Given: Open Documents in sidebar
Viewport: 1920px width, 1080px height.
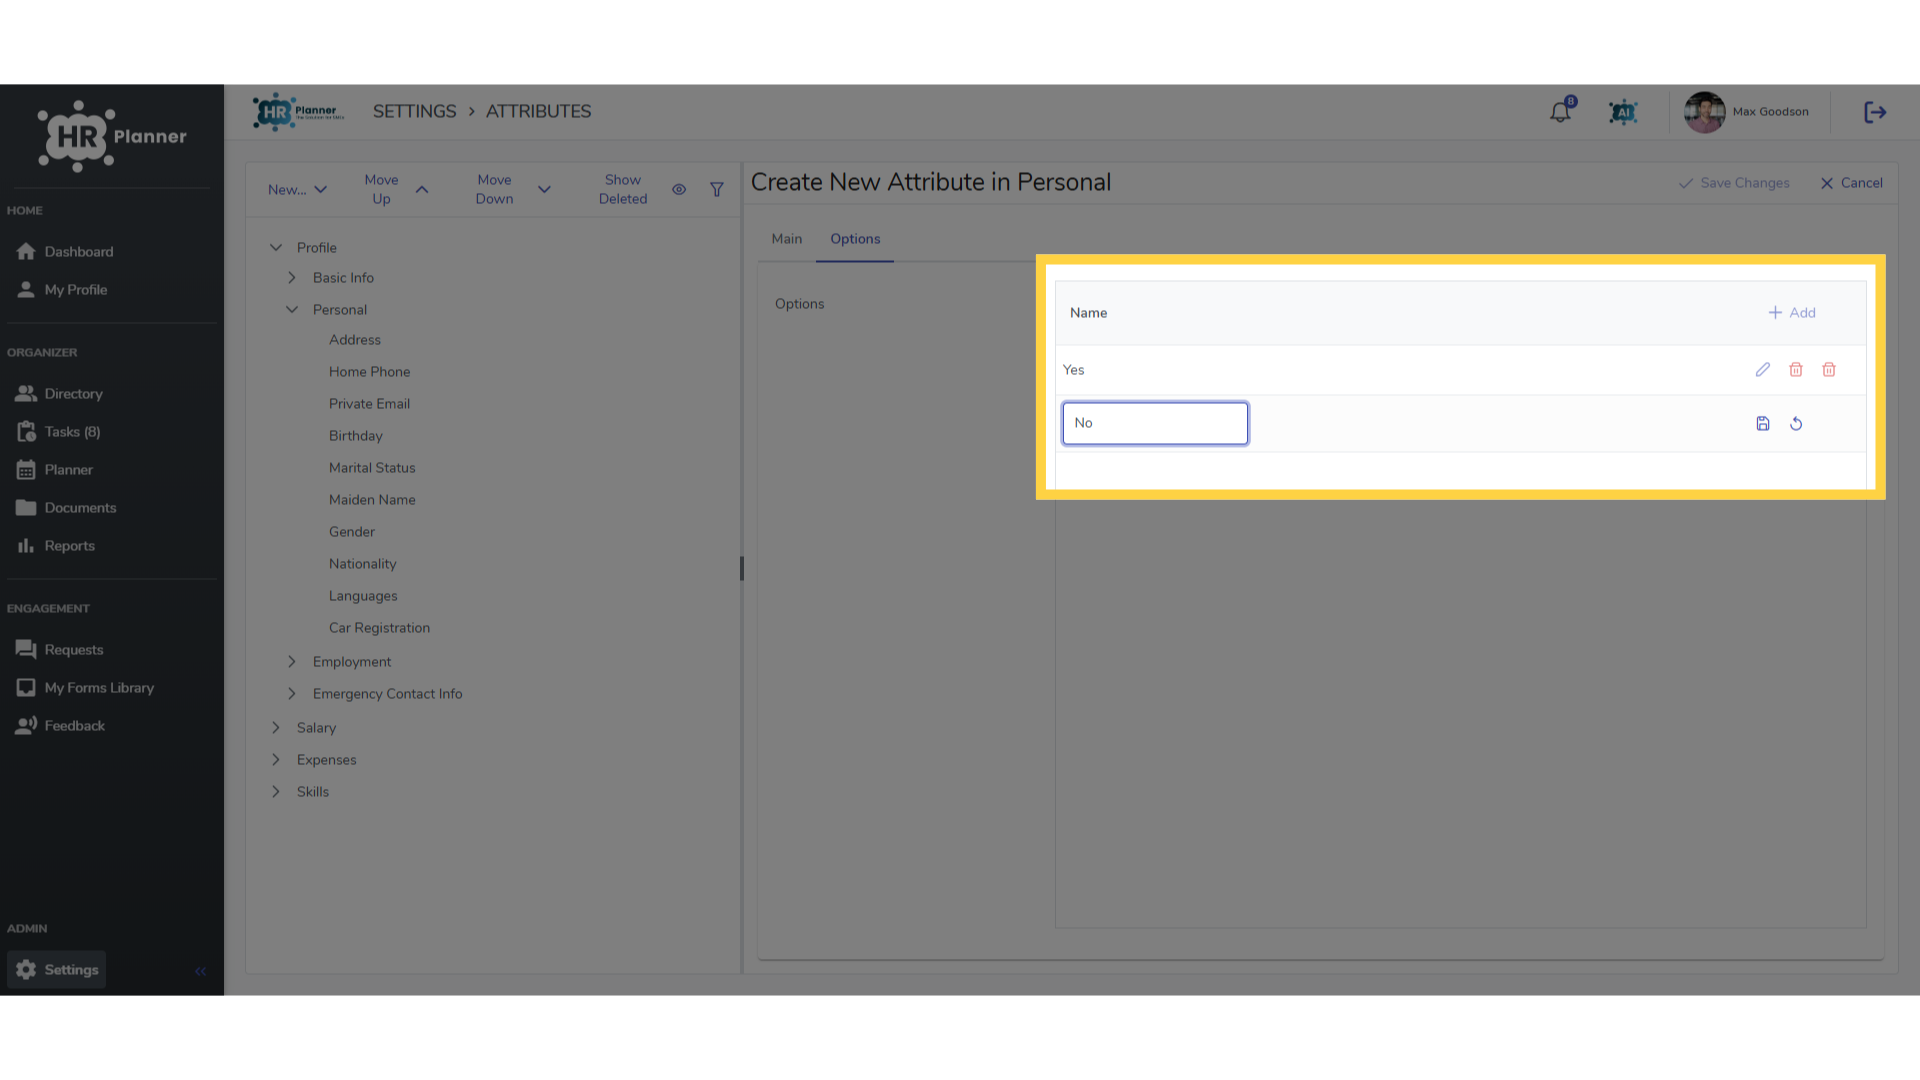Looking at the screenshot, I should (x=66, y=508).
